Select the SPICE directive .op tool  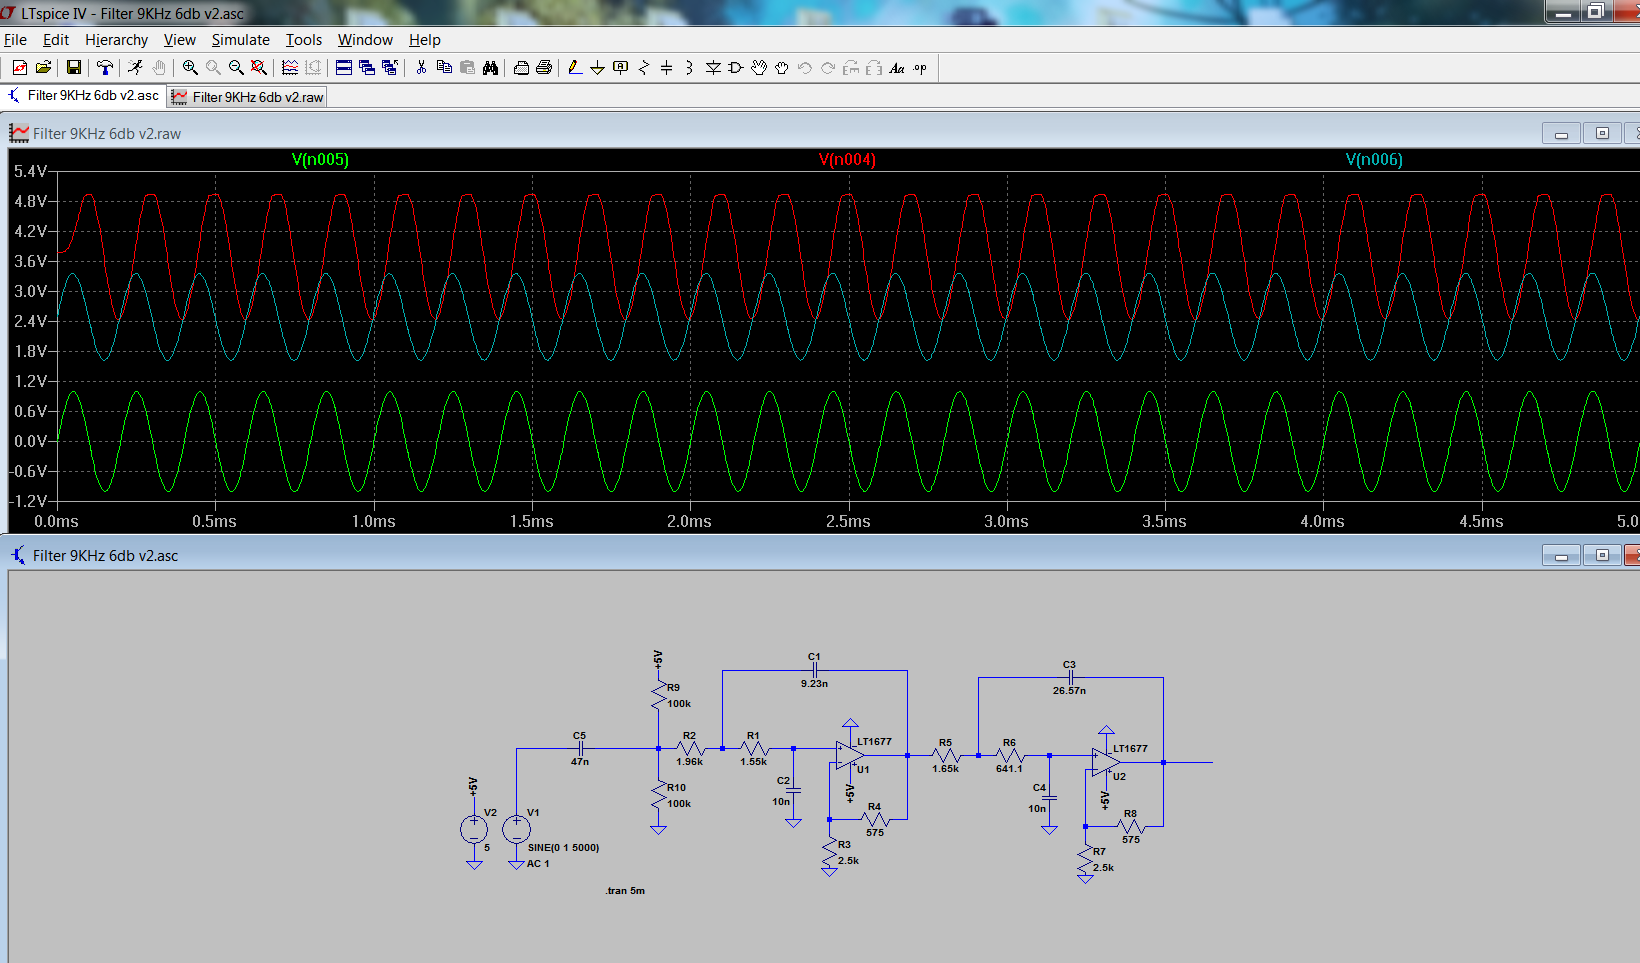point(920,68)
